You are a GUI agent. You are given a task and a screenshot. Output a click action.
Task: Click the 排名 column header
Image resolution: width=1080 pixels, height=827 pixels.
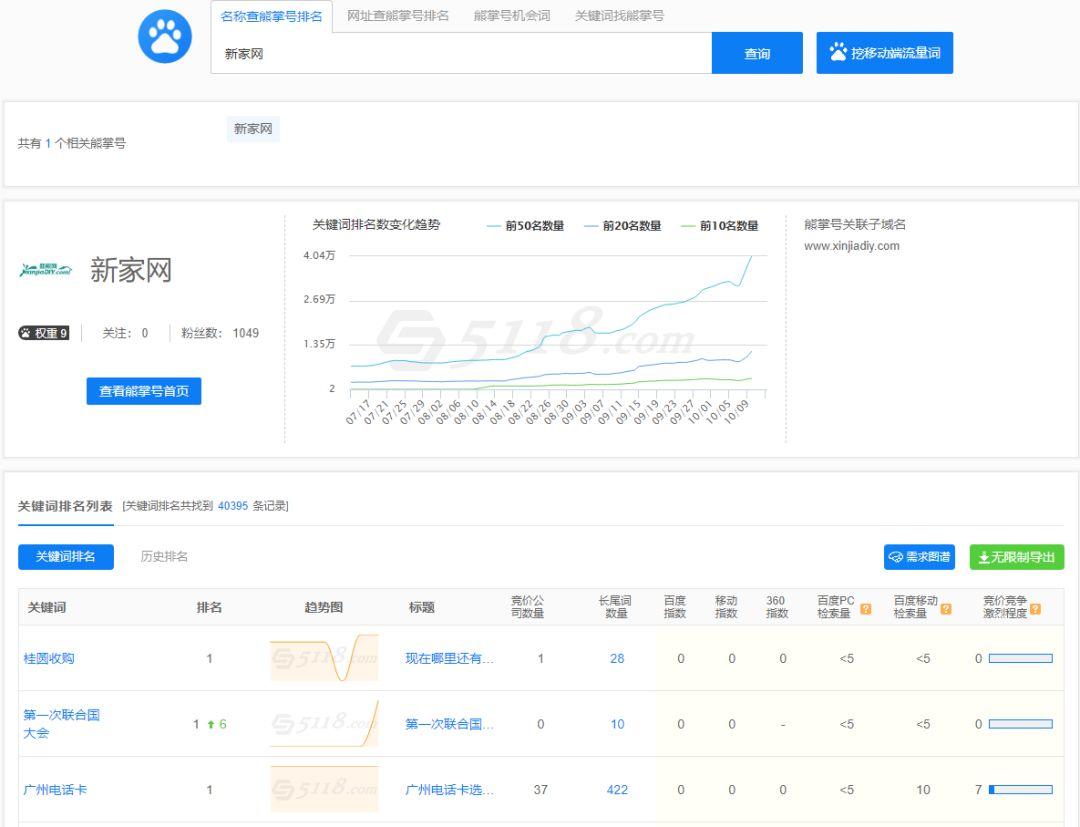pyautogui.click(x=209, y=607)
